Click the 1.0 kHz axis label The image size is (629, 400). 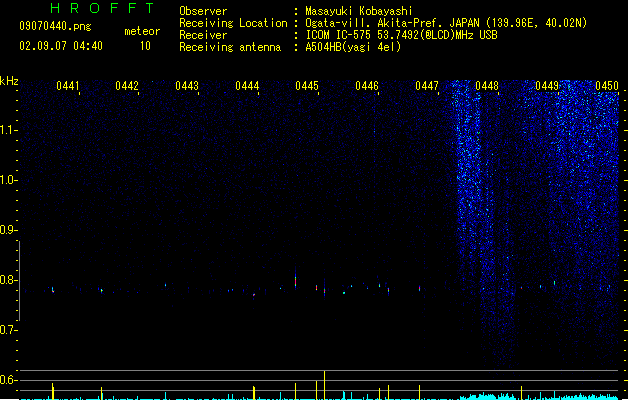(8, 180)
